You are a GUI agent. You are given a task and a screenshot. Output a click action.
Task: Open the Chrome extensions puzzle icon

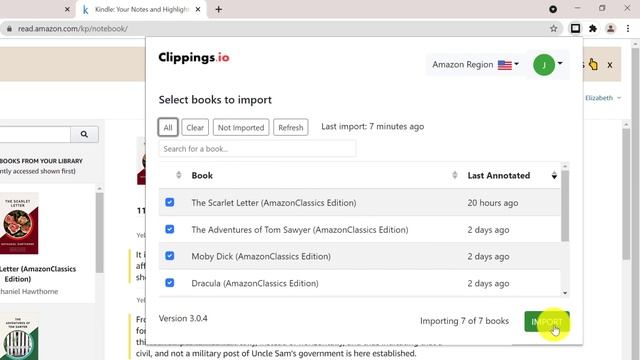click(x=593, y=29)
